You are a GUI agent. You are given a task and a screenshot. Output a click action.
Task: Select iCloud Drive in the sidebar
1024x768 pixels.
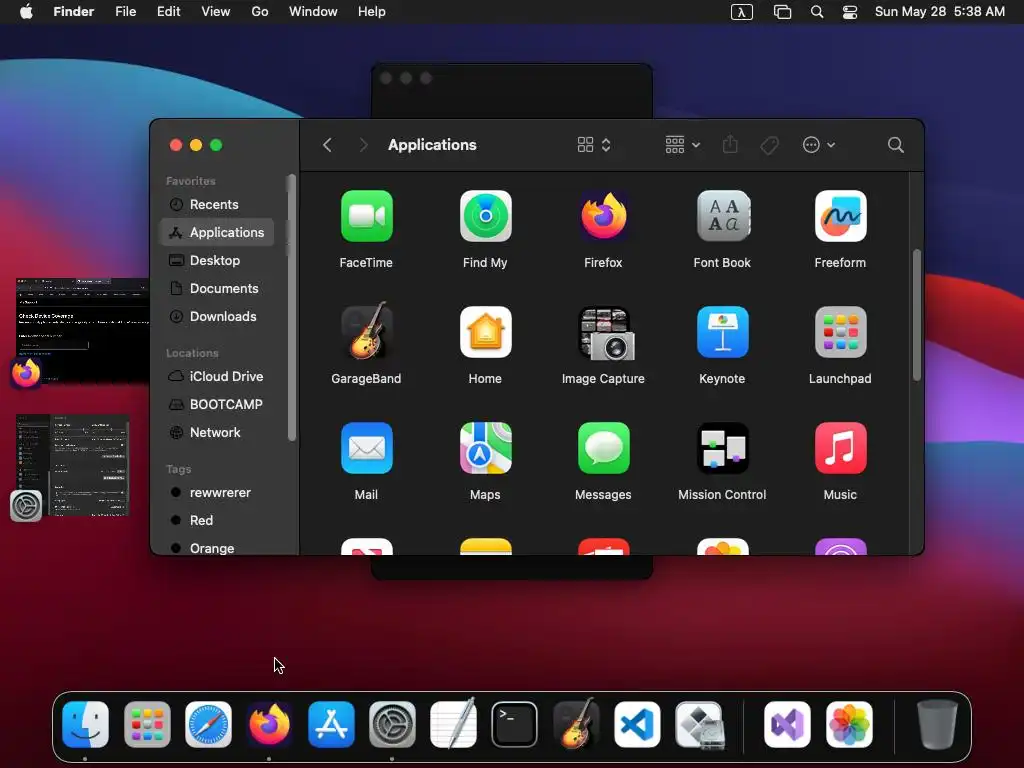click(x=217, y=377)
